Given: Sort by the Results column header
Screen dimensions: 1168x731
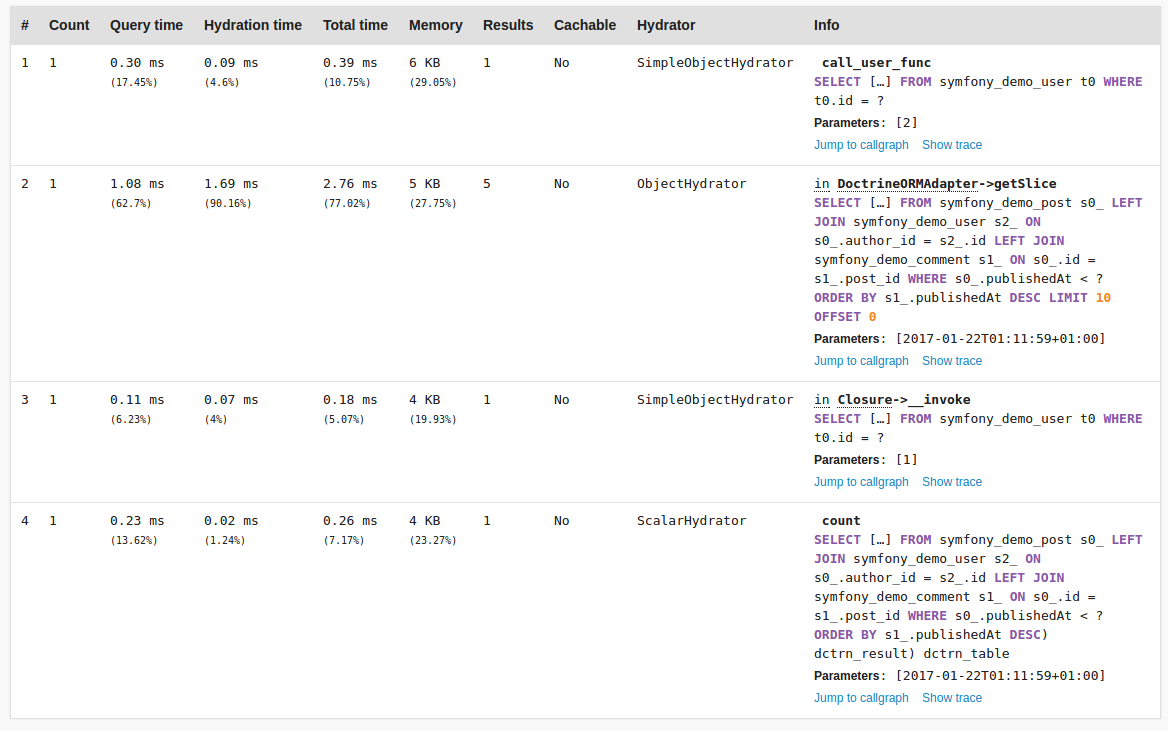Looking at the screenshot, I should tap(507, 25).
